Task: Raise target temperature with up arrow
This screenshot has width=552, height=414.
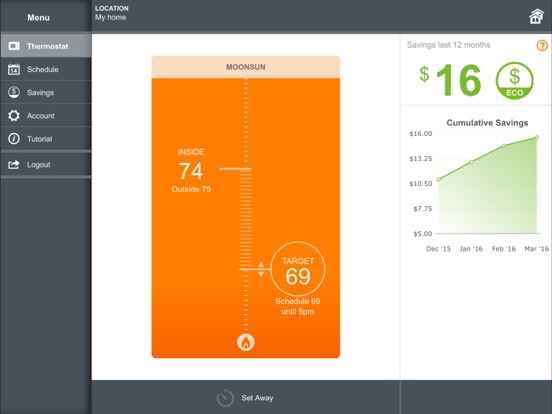Action: (x=261, y=265)
